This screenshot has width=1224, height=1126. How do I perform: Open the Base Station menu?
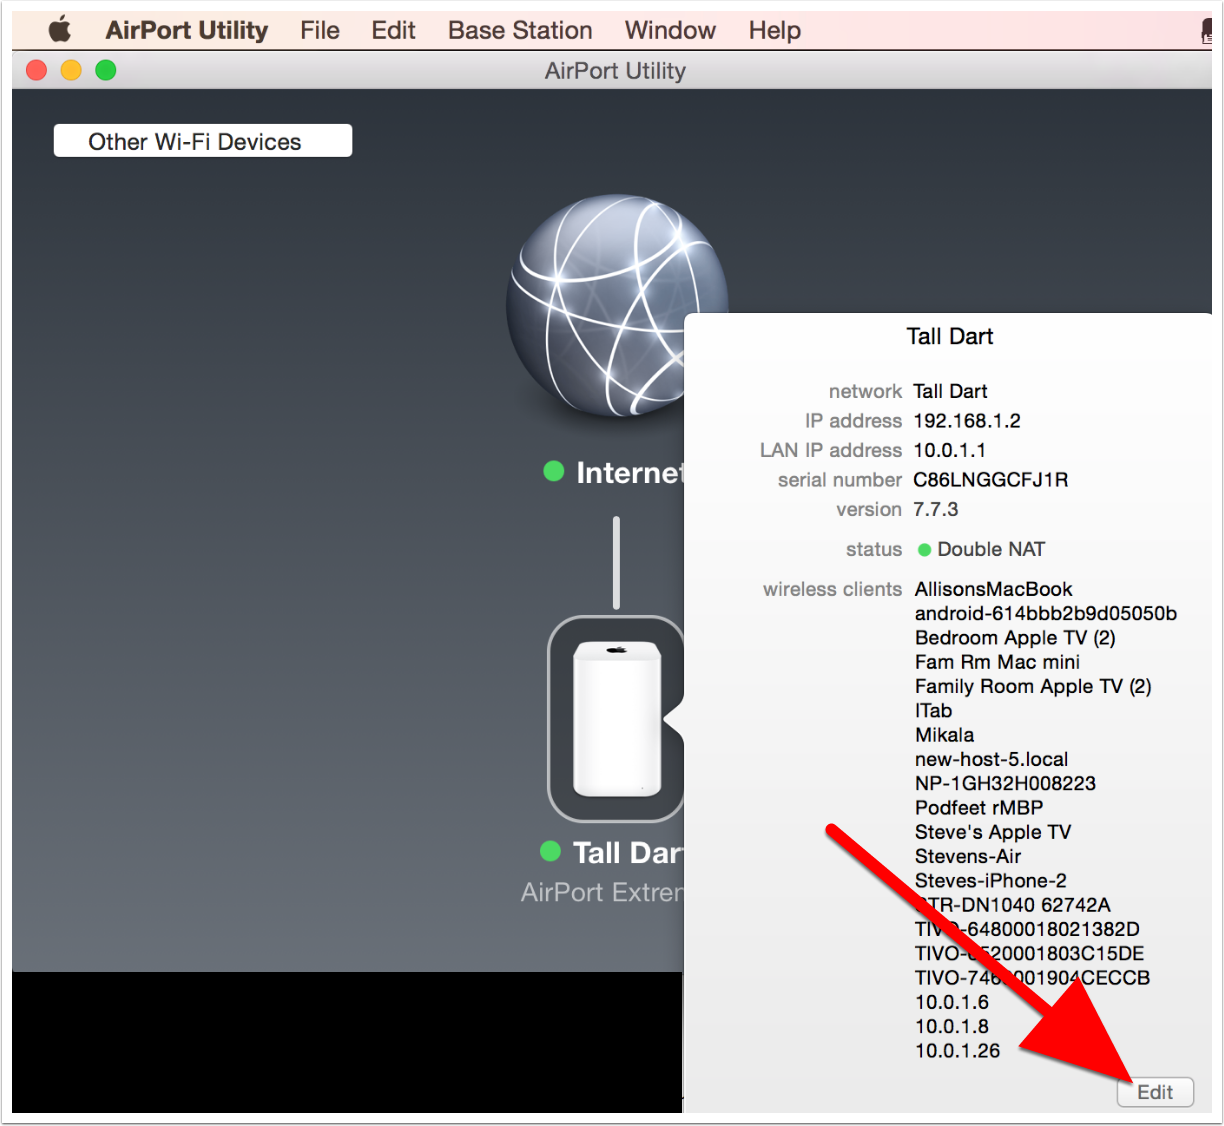pyautogui.click(x=520, y=30)
